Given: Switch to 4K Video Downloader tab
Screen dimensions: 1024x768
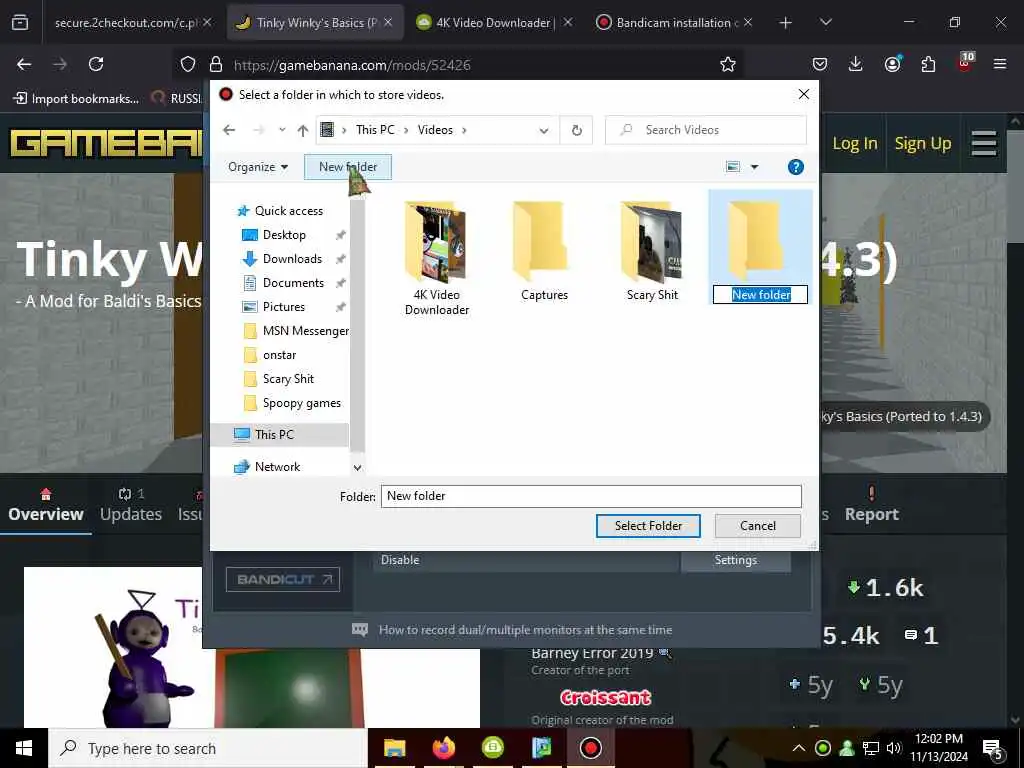Looking at the screenshot, I should (495, 23).
